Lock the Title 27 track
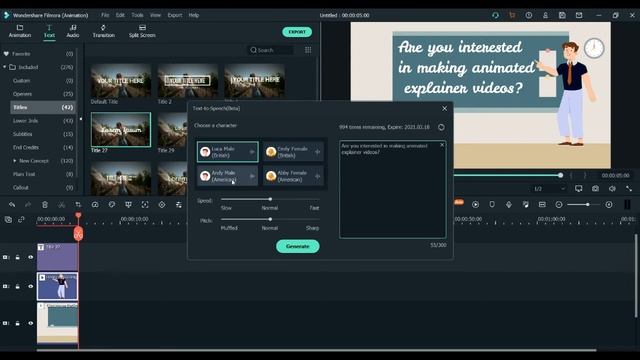The width and height of the screenshot is (640, 360). pyautogui.click(x=18, y=257)
